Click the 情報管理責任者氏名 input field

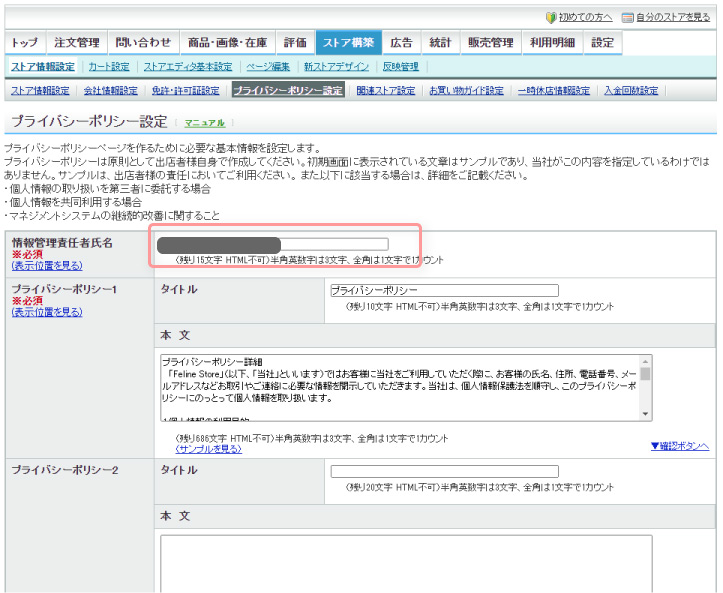tap(273, 245)
